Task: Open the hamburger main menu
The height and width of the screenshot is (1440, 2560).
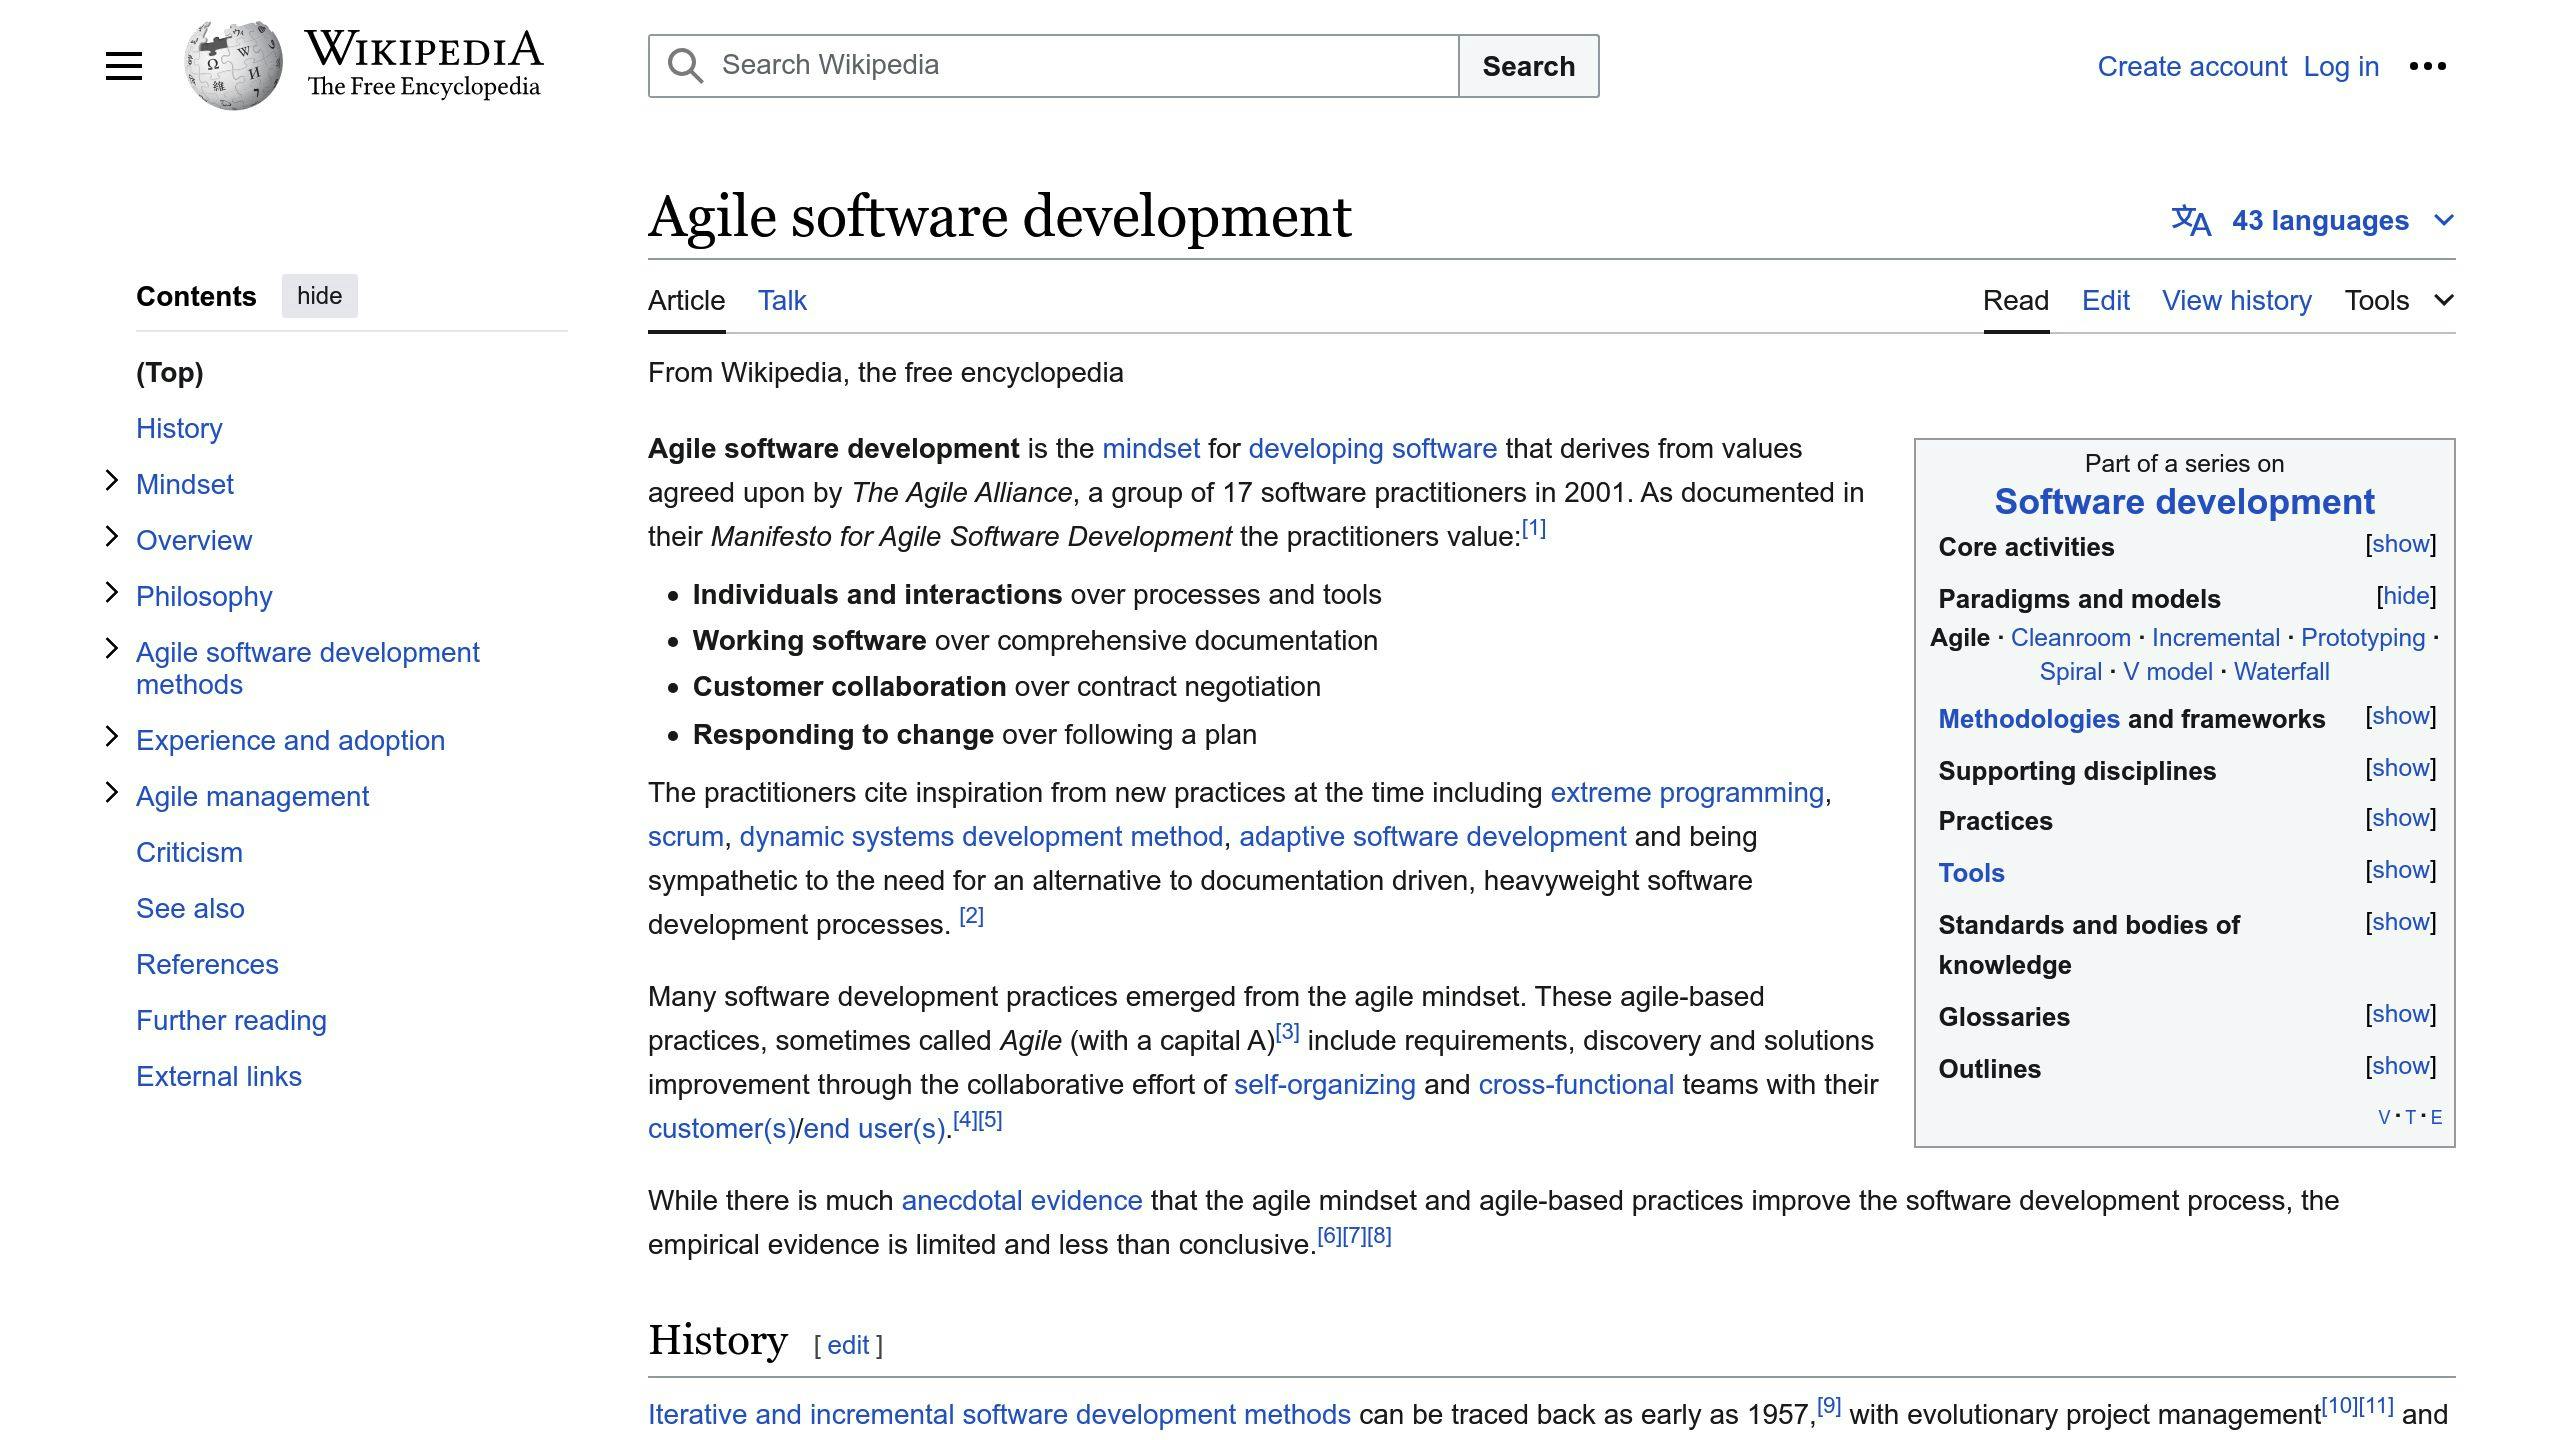Action: pyautogui.click(x=123, y=65)
